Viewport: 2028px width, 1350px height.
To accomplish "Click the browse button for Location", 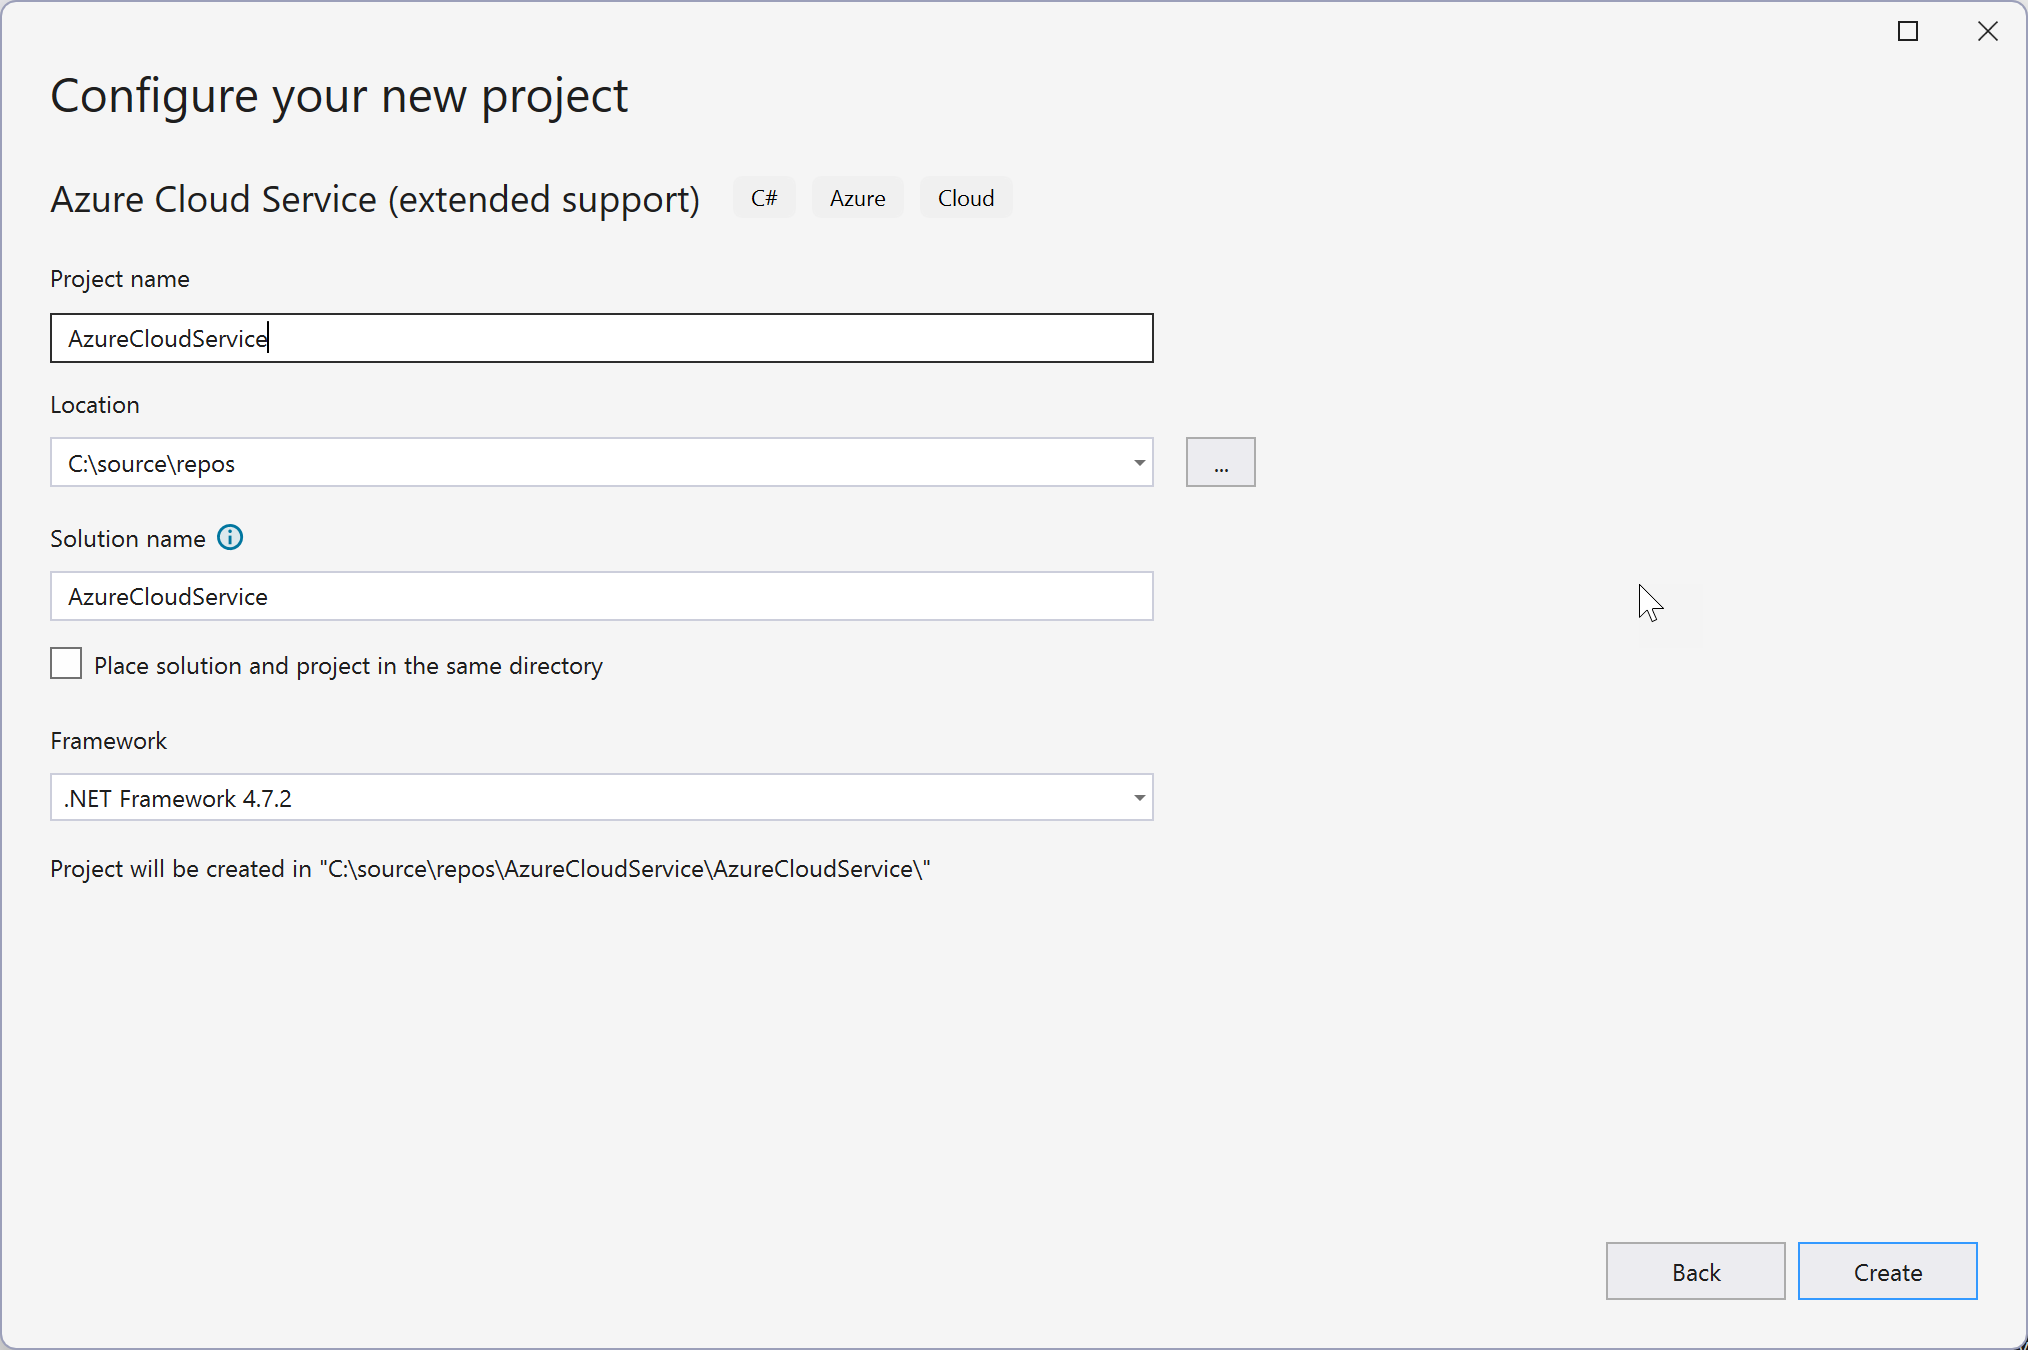I will click(1220, 463).
